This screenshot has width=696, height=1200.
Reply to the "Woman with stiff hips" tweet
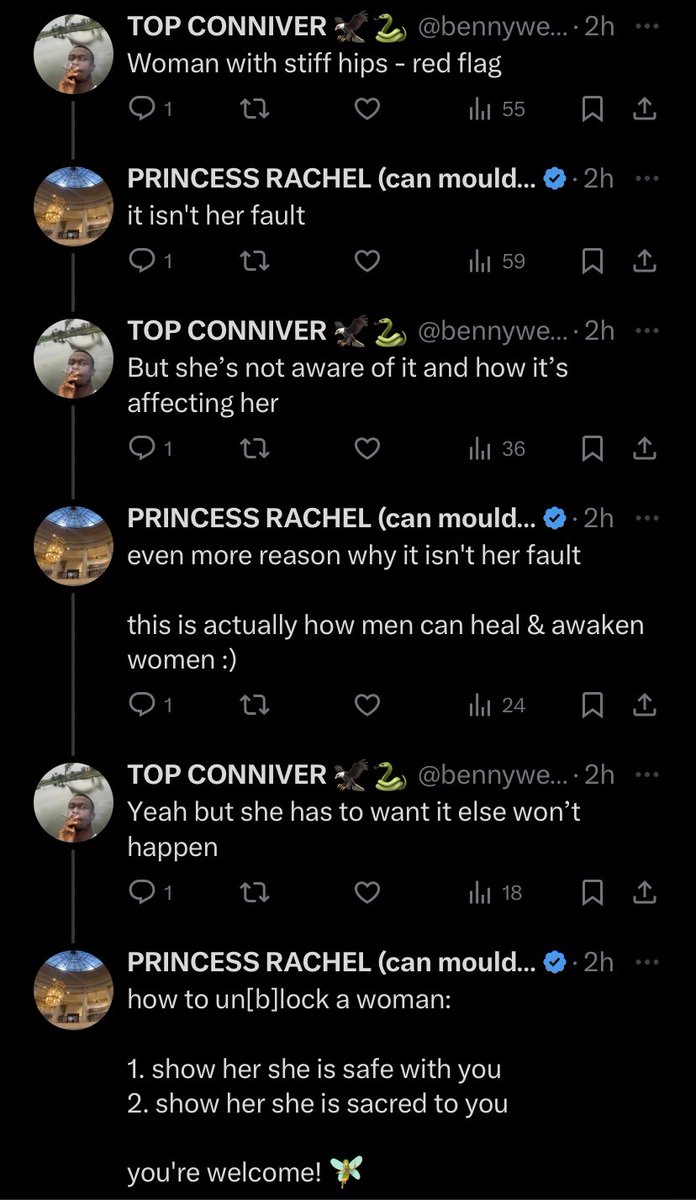(x=145, y=109)
